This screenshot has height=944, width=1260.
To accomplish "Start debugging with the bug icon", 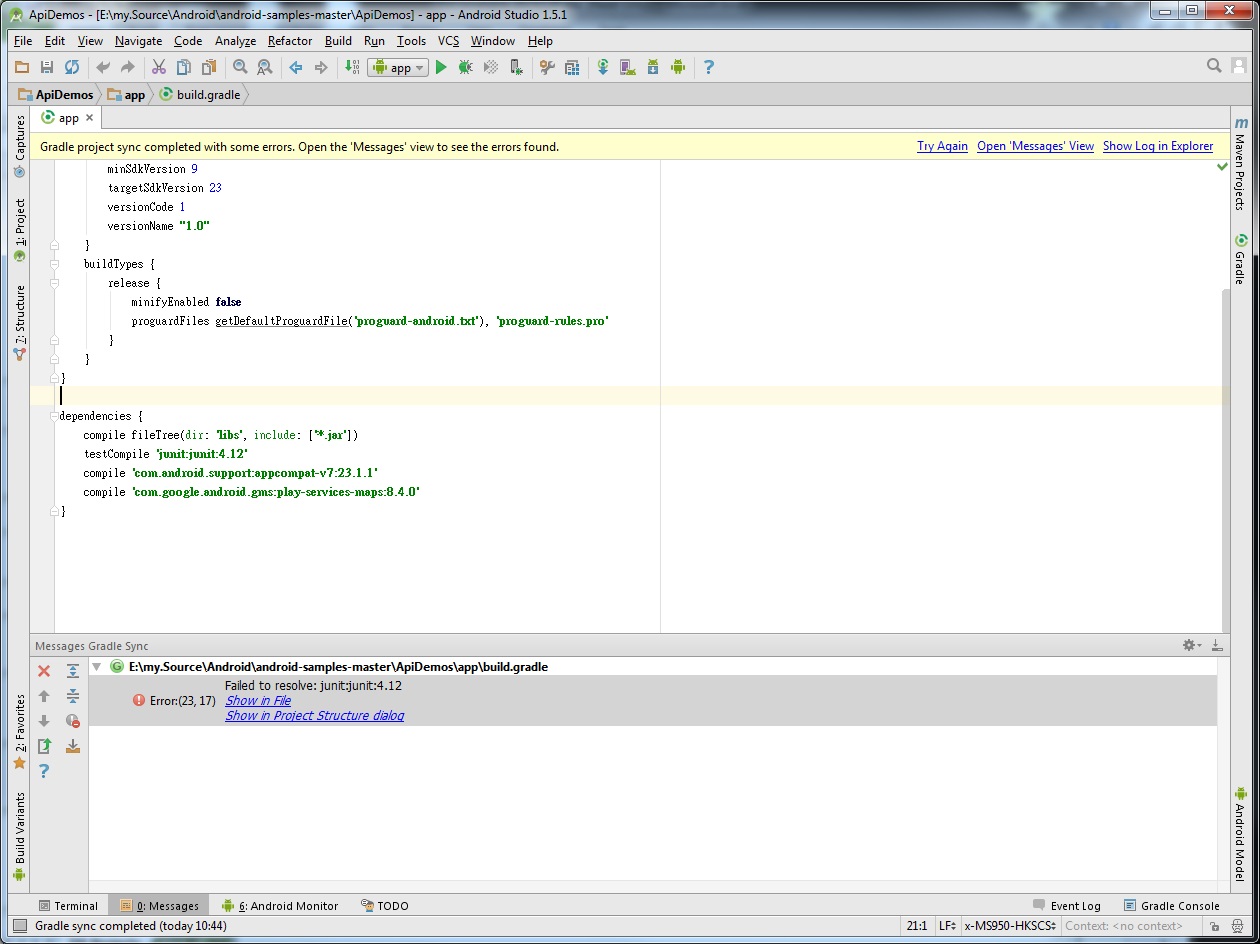I will (466, 67).
